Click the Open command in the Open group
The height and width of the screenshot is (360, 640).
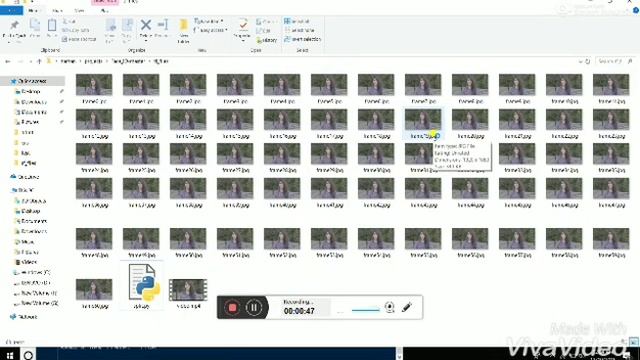click(x=267, y=21)
